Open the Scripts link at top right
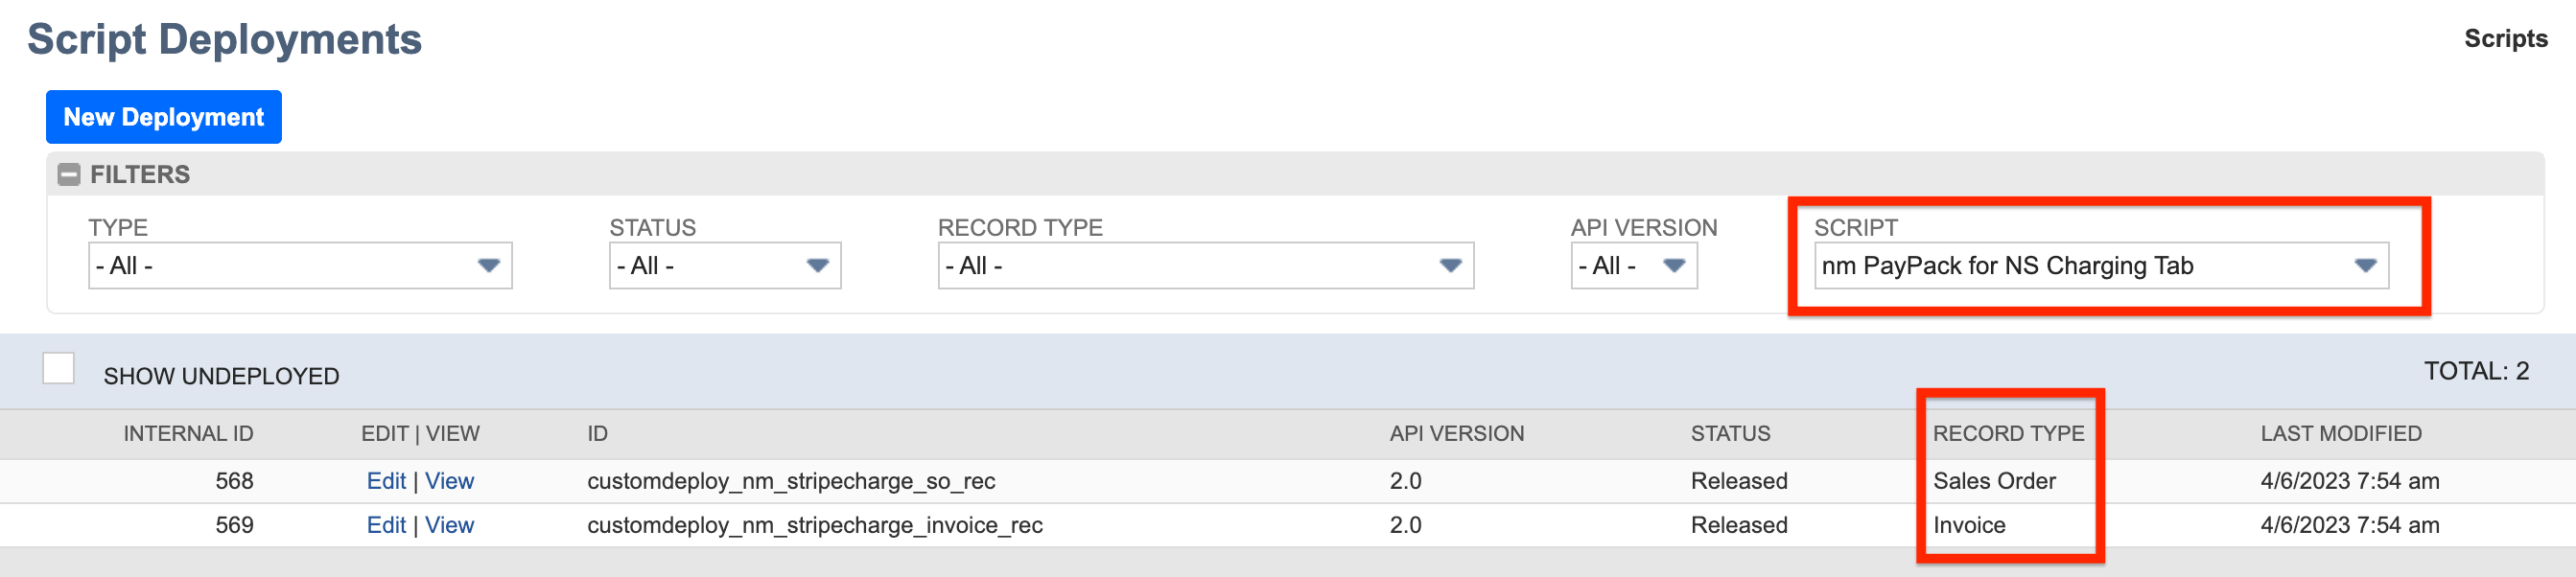Viewport: 2576px width, 577px height. click(x=2506, y=40)
